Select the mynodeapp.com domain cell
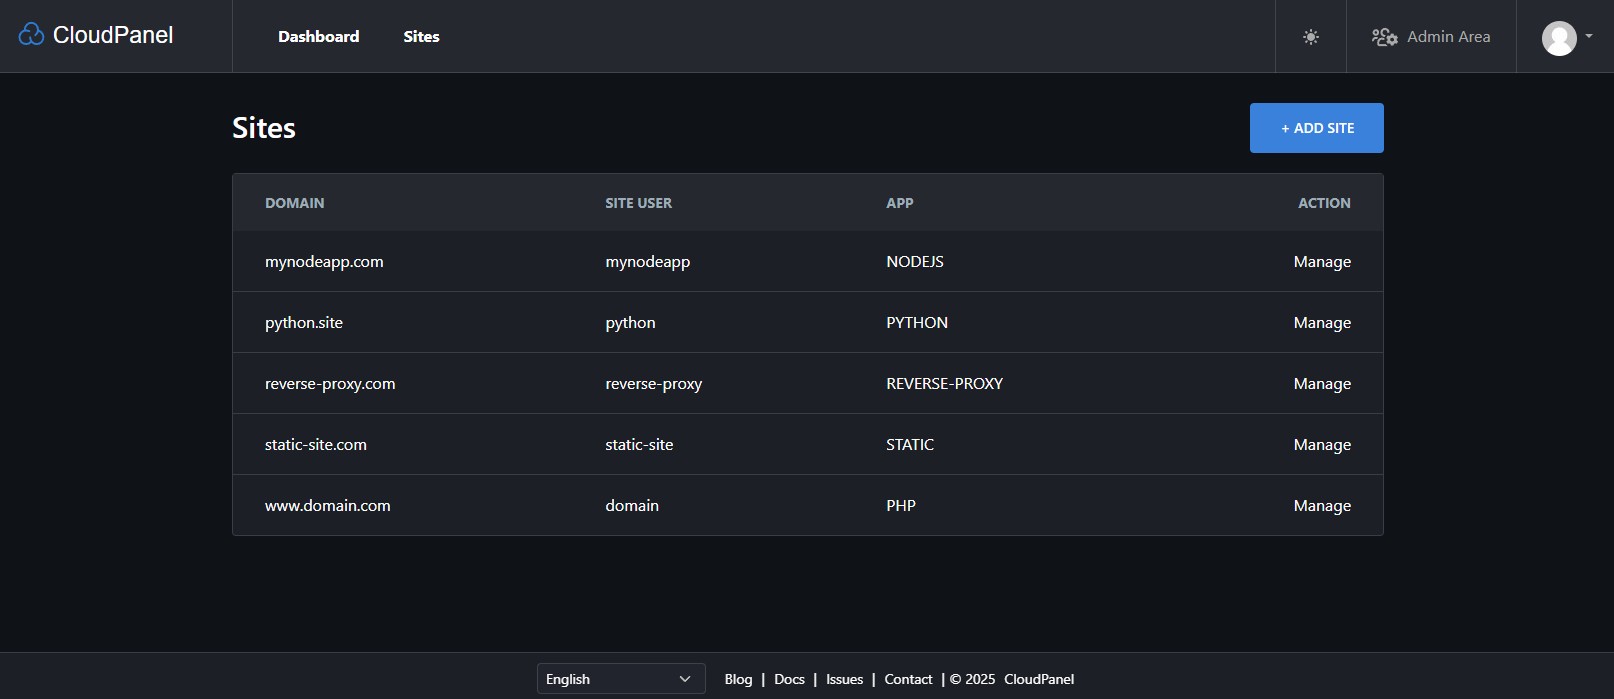The width and height of the screenshot is (1614, 699). tap(324, 262)
